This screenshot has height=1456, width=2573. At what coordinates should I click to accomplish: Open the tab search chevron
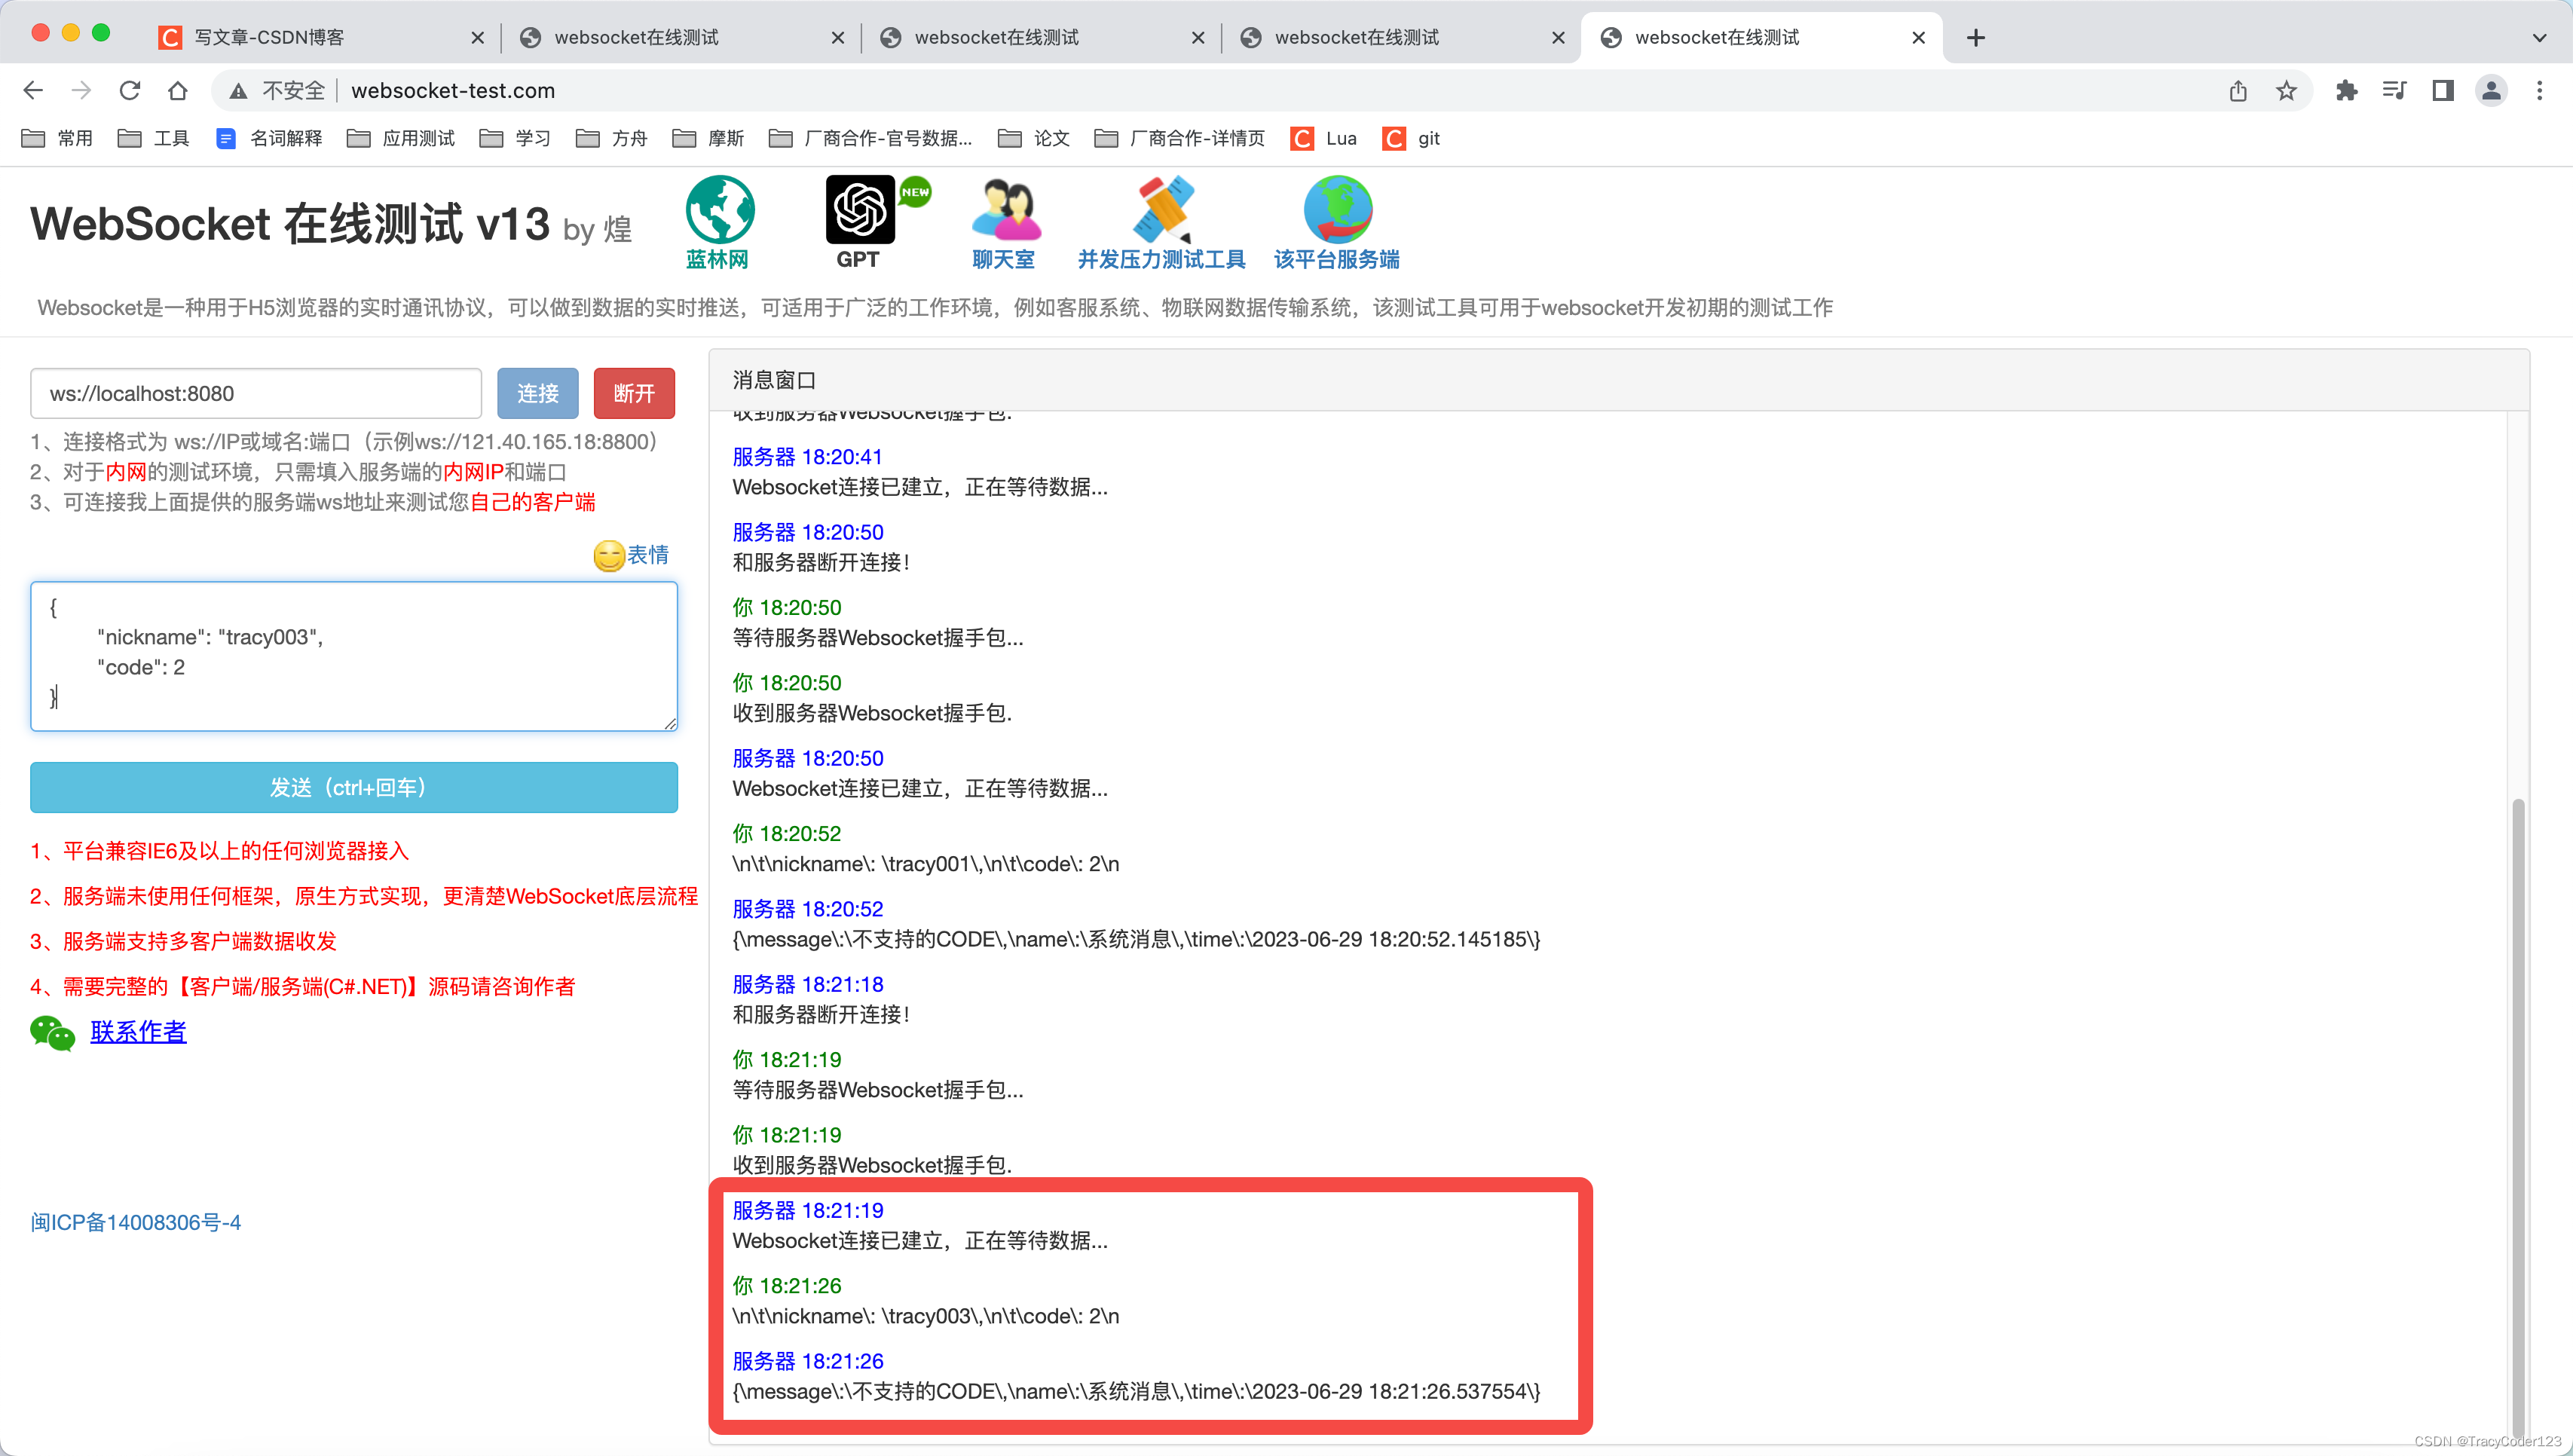coord(2540,37)
